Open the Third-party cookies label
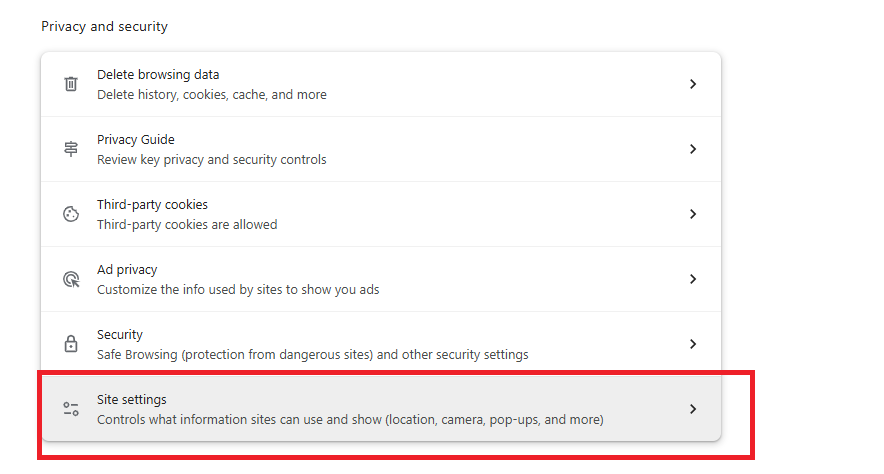 pyautogui.click(x=152, y=205)
